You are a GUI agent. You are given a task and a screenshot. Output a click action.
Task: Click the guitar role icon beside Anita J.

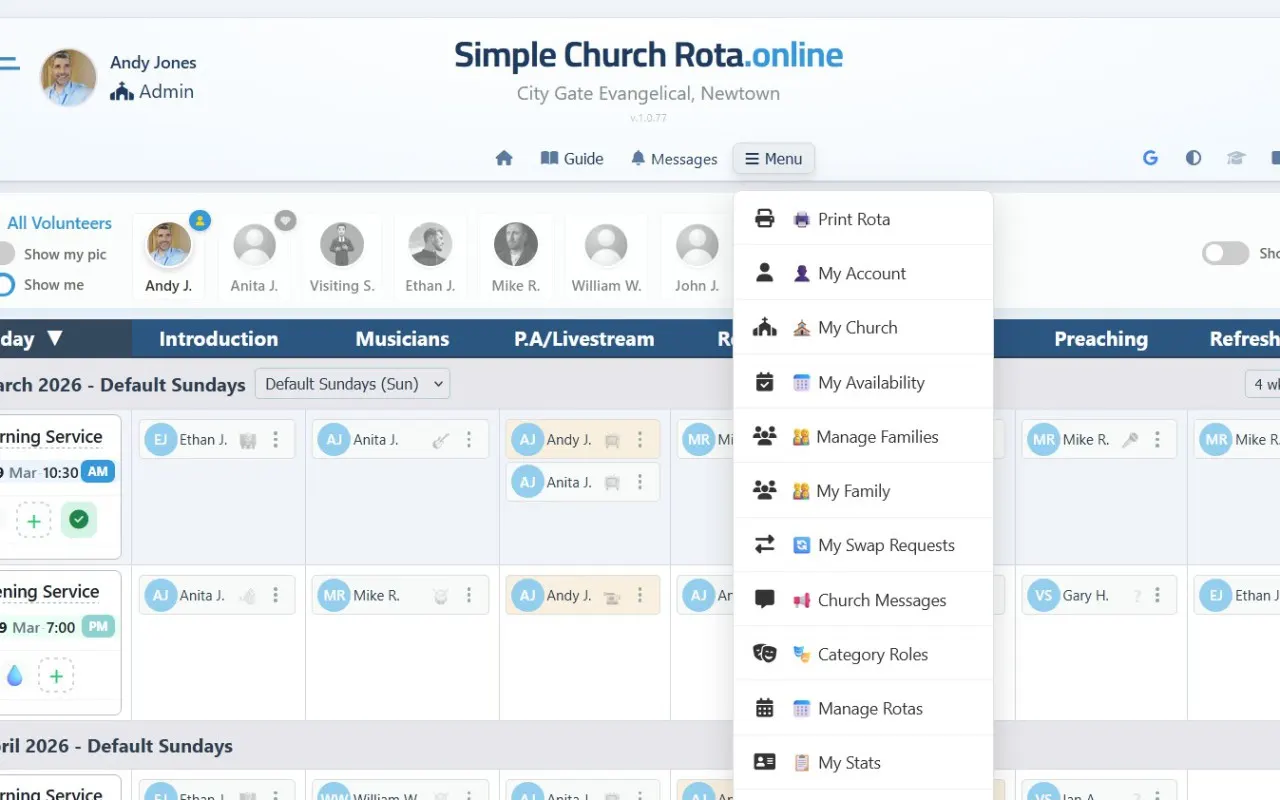click(440, 440)
